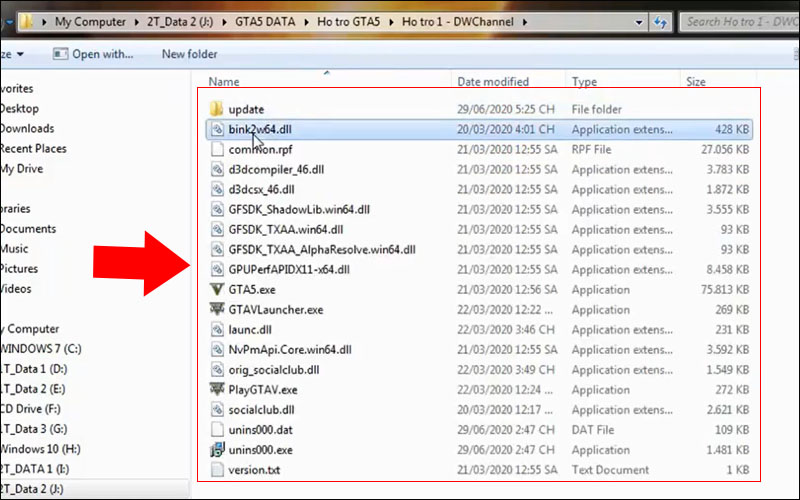The height and width of the screenshot is (500, 800).
Task: Go to 2T_Data 2 (J:) in breadcrumb
Action: tap(180, 22)
